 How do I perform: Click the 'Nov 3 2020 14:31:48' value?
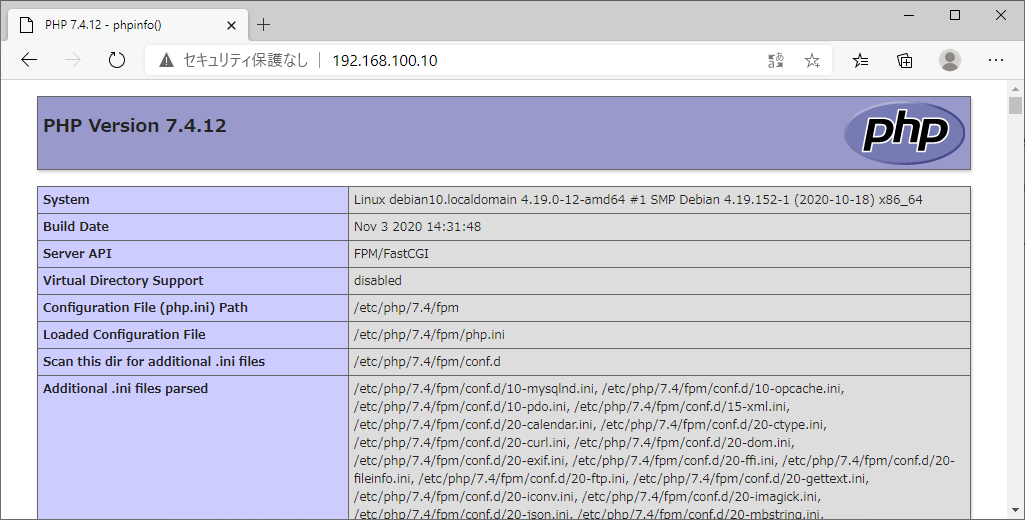click(x=417, y=227)
